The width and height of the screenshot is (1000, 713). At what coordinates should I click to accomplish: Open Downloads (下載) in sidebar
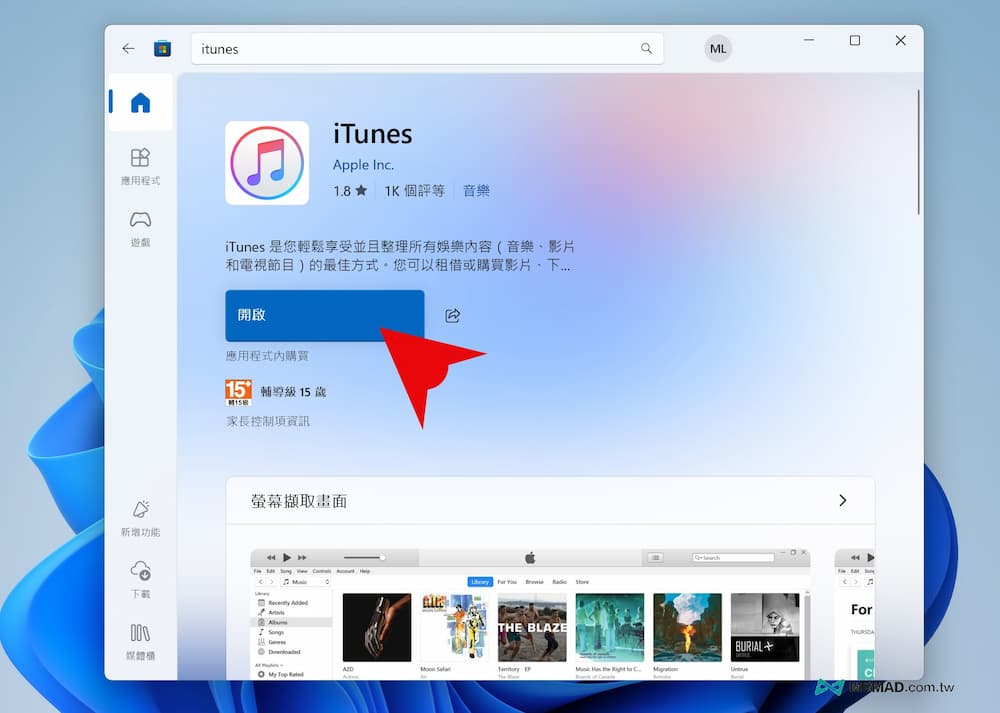[x=140, y=580]
